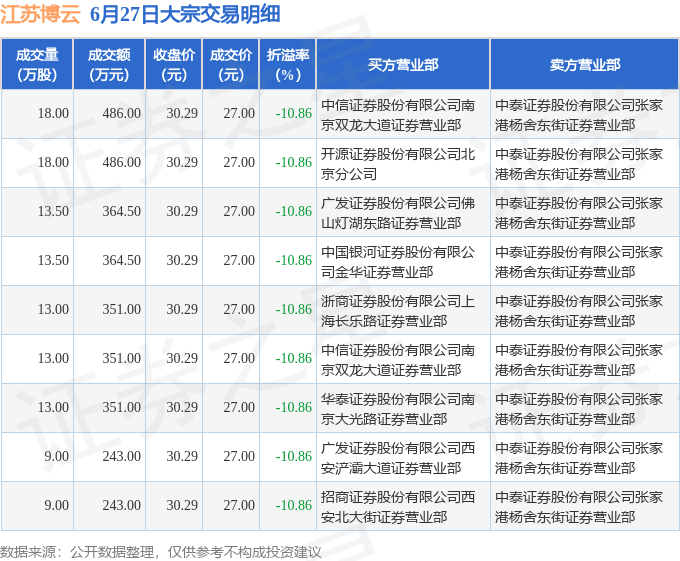Click -10.86 discount rate in 招商证券 row

click(x=294, y=506)
